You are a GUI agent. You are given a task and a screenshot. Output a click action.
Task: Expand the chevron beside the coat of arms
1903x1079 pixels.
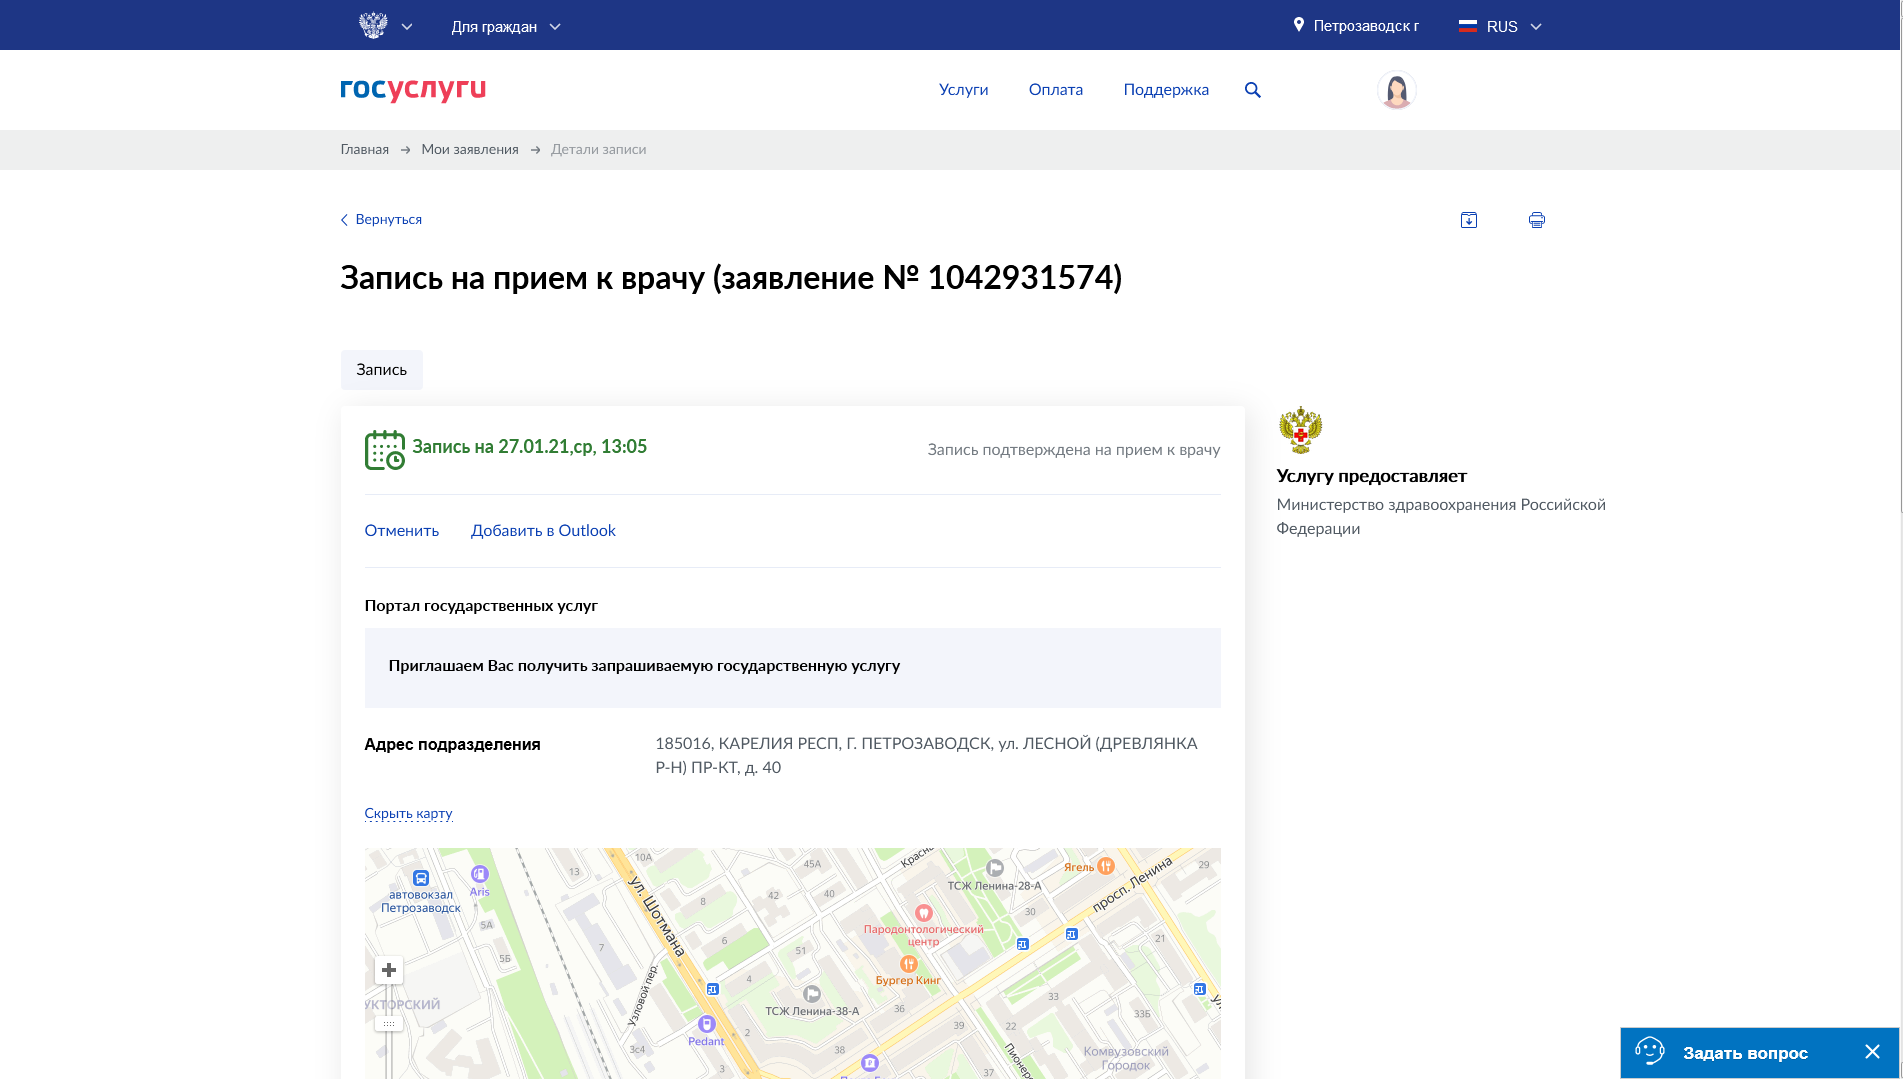click(x=407, y=27)
